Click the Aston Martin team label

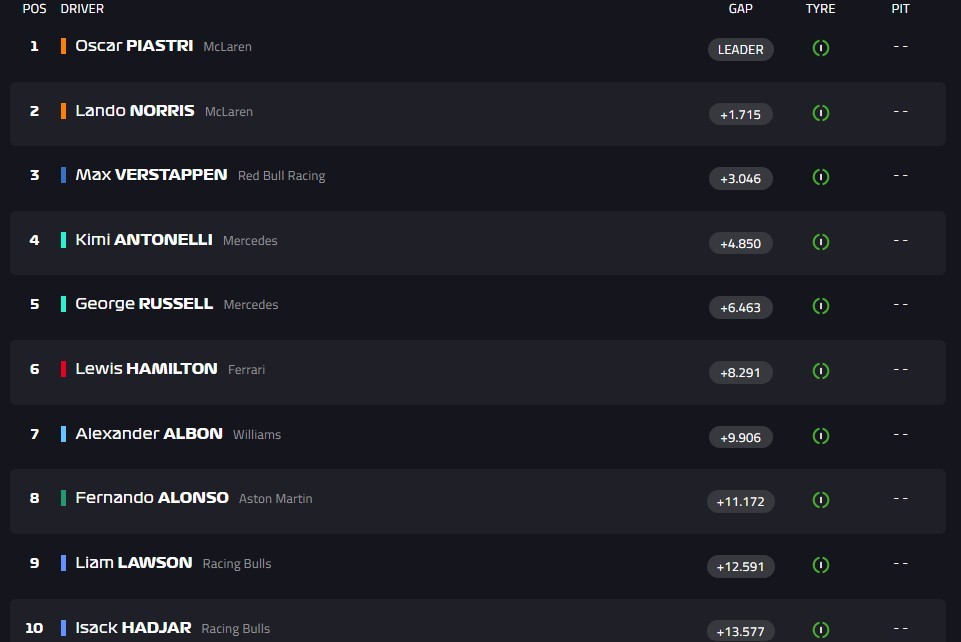click(275, 499)
